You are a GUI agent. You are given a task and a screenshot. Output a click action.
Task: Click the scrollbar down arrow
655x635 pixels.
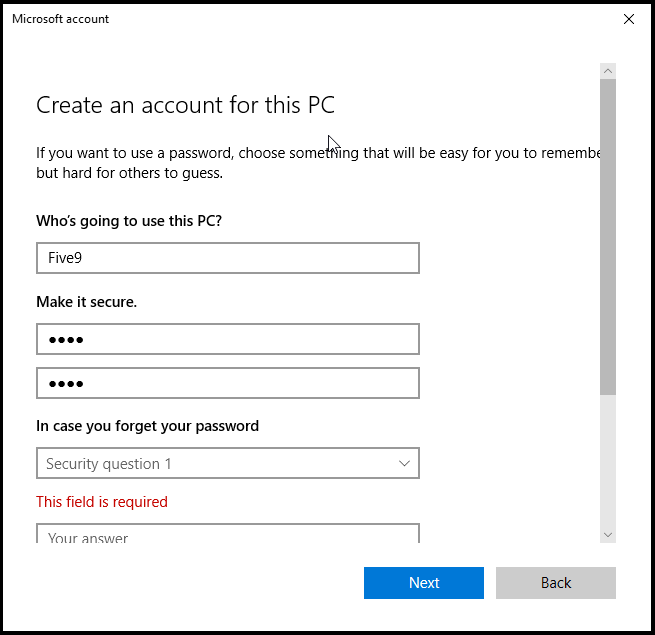[x=608, y=535]
